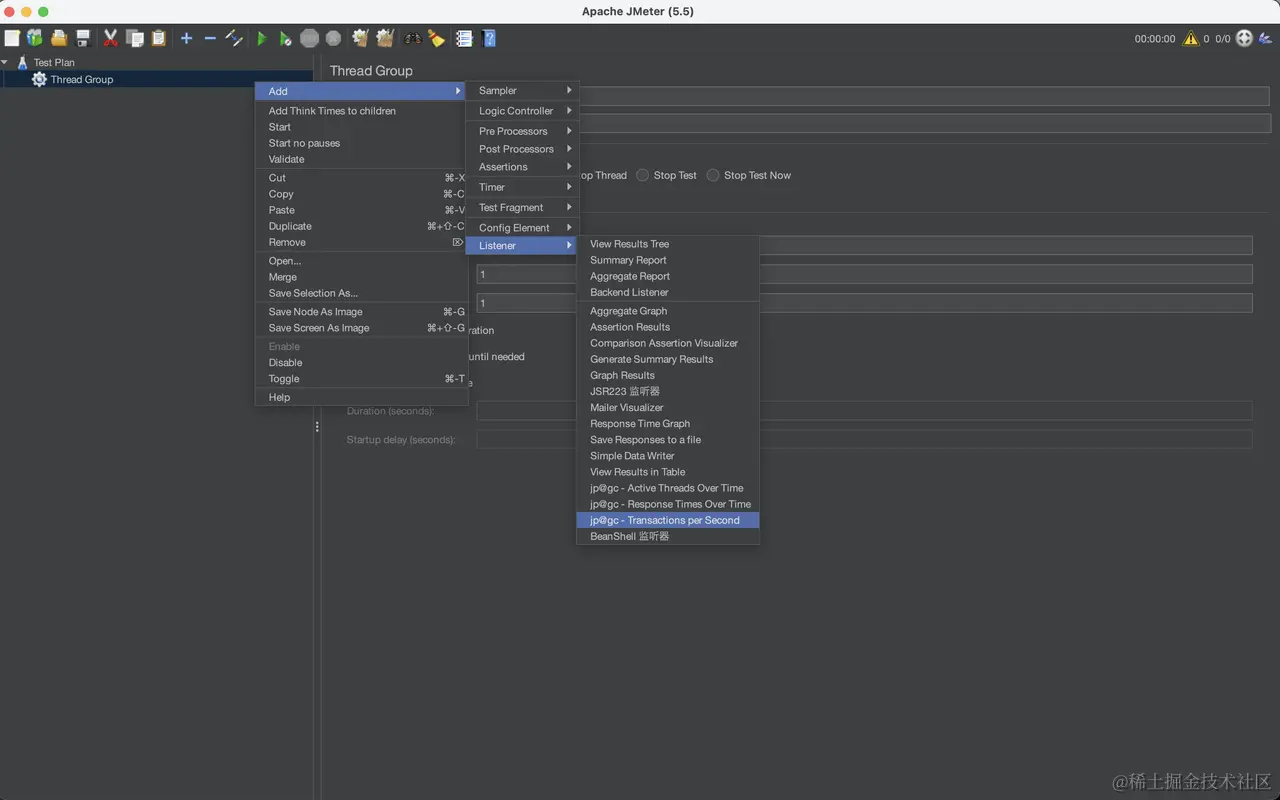Select View Results in Table listener
The height and width of the screenshot is (800, 1280).
coord(668,472)
